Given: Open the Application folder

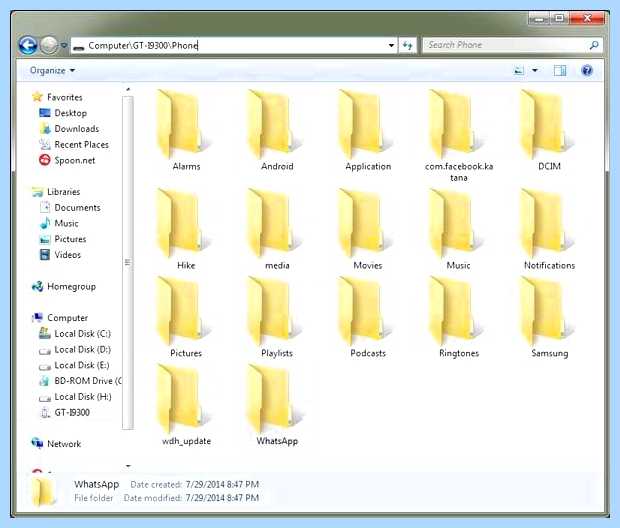Looking at the screenshot, I should (x=368, y=132).
